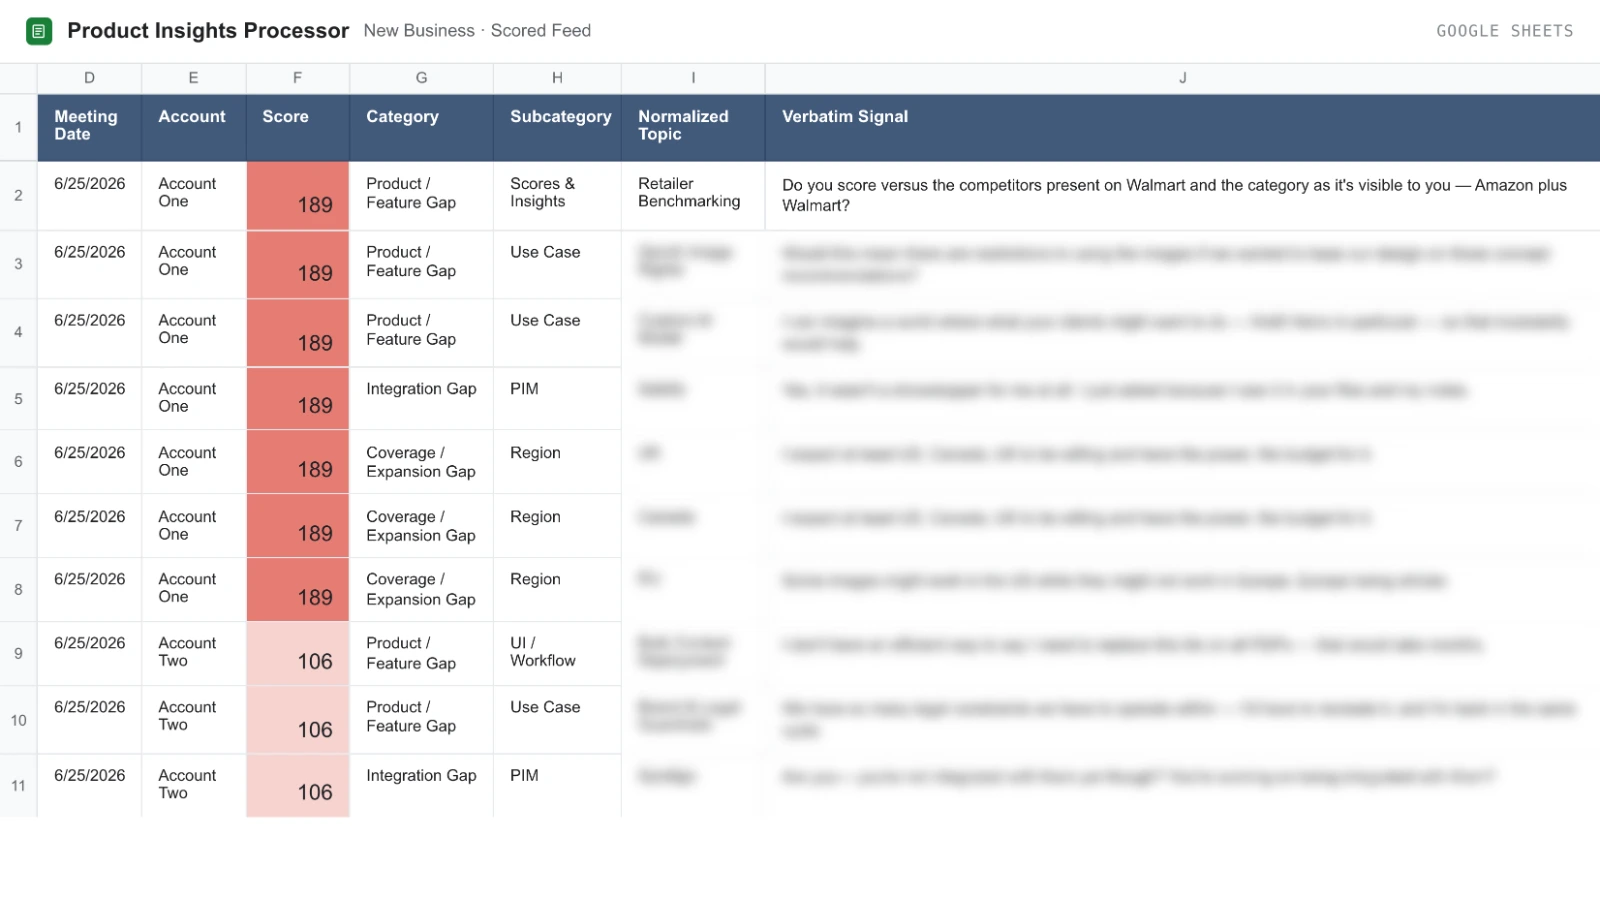
Task: Select Coverage / Expansion Gap in row 6
Action: [422, 461]
